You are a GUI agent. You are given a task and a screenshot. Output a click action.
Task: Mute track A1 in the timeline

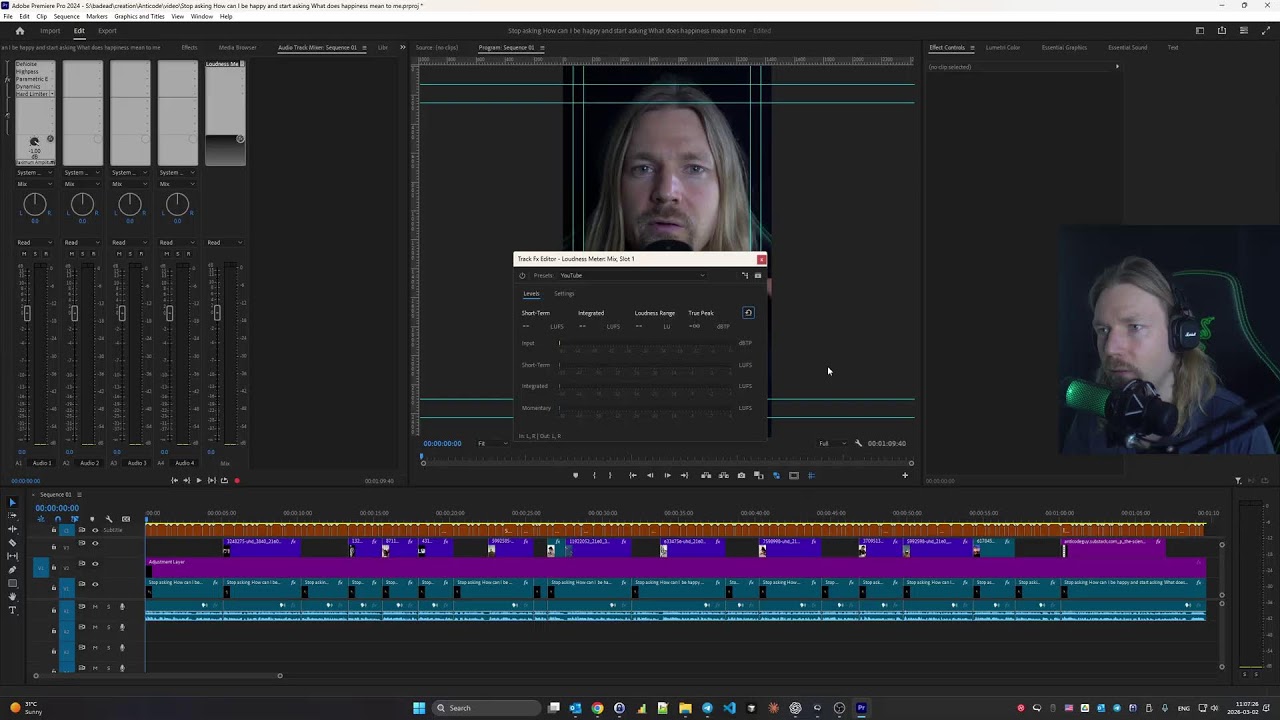point(96,607)
